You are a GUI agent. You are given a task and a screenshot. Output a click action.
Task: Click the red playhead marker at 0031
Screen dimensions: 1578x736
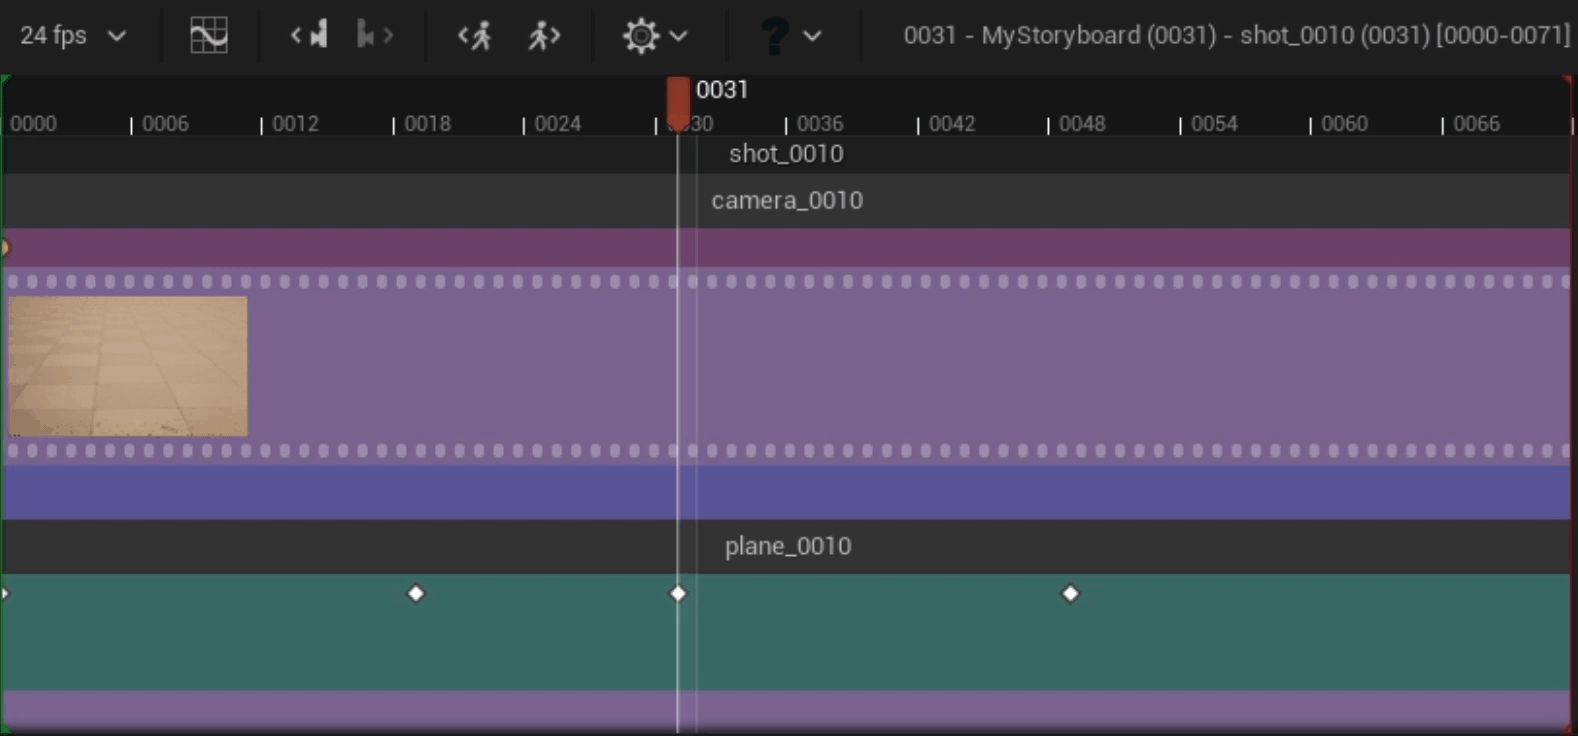678,103
